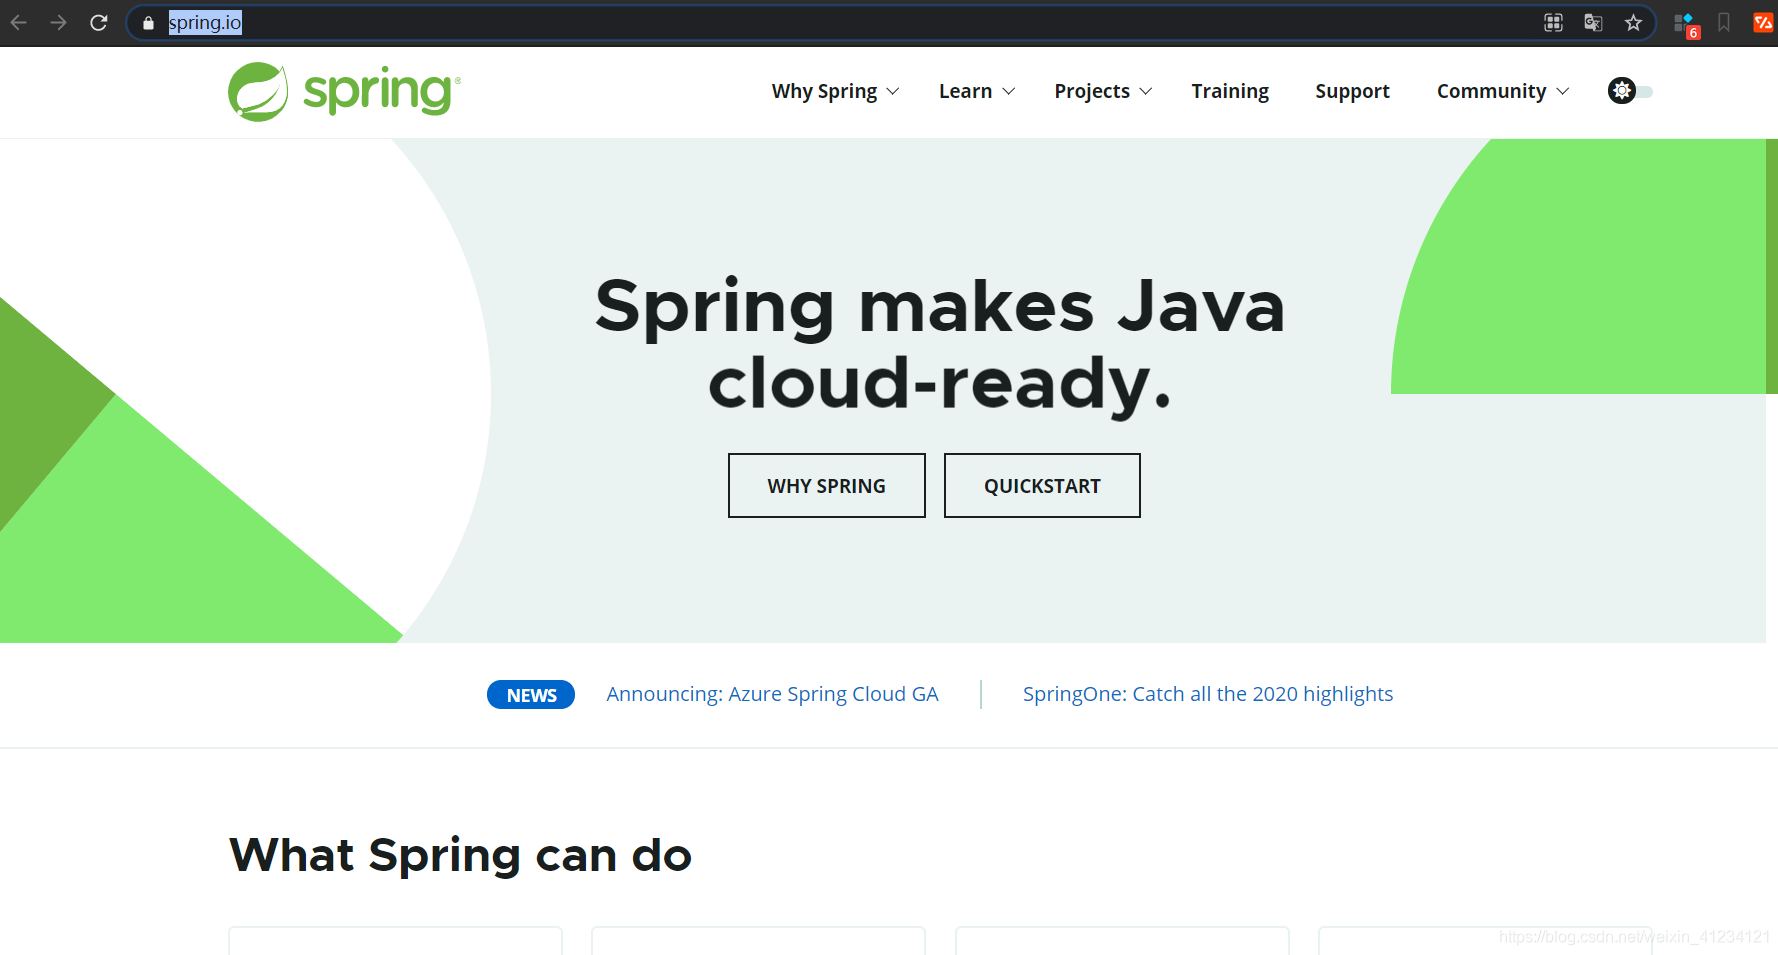Open the Support page

pyautogui.click(x=1352, y=91)
